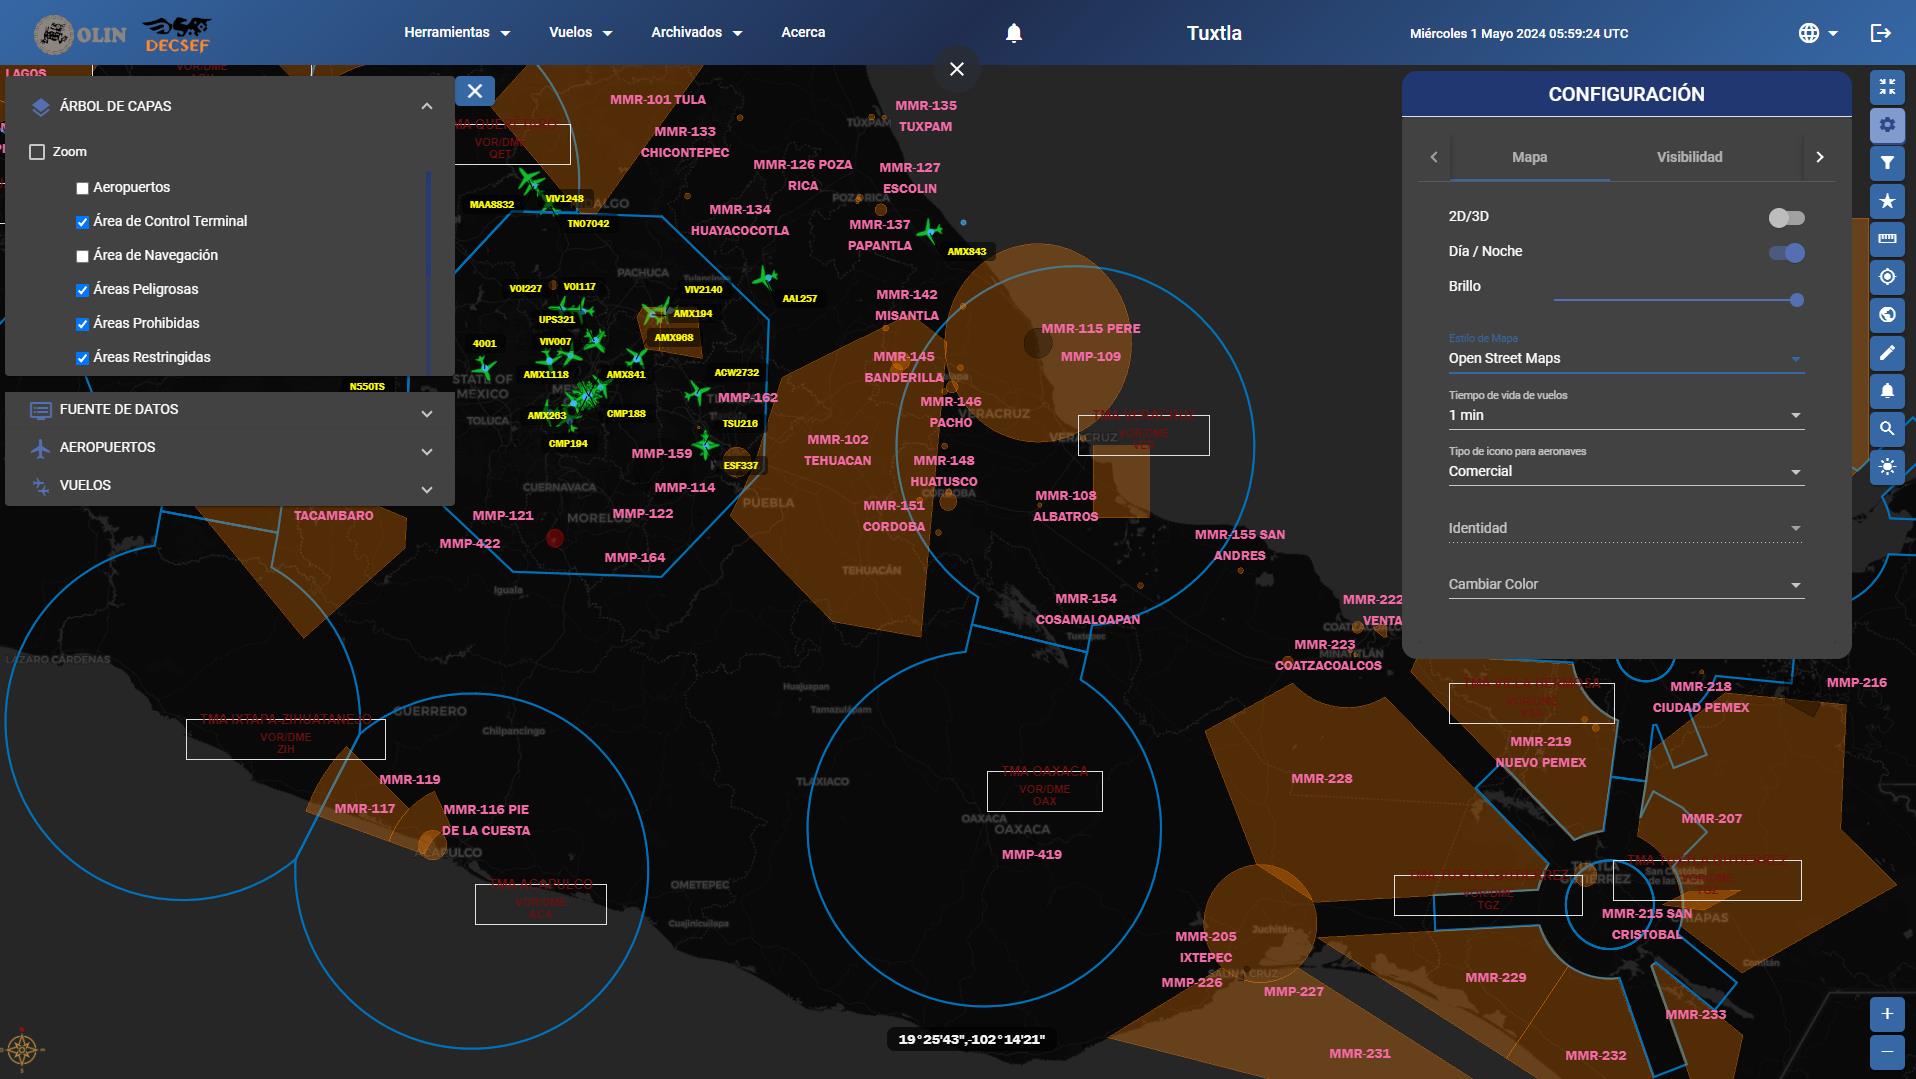The height and width of the screenshot is (1079, 1916).
Task: Expand the FUENTE DE DATOS section
Action: point(230,410)
